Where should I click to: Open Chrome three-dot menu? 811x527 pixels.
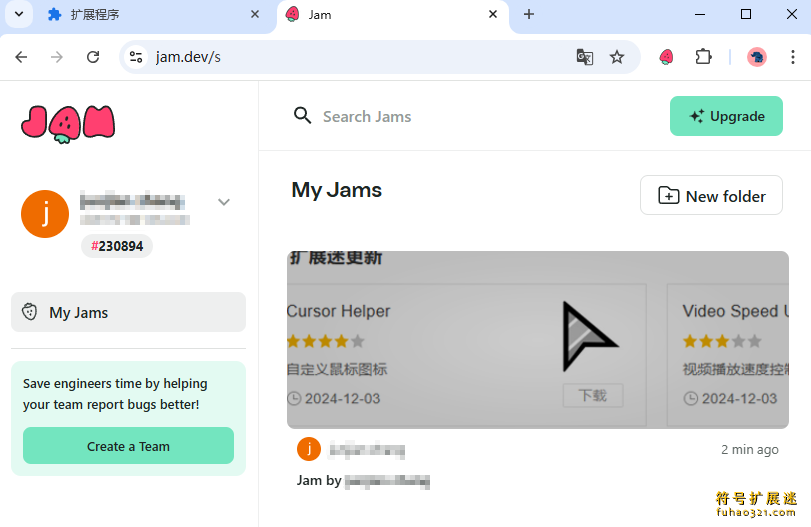coord(792,57)
